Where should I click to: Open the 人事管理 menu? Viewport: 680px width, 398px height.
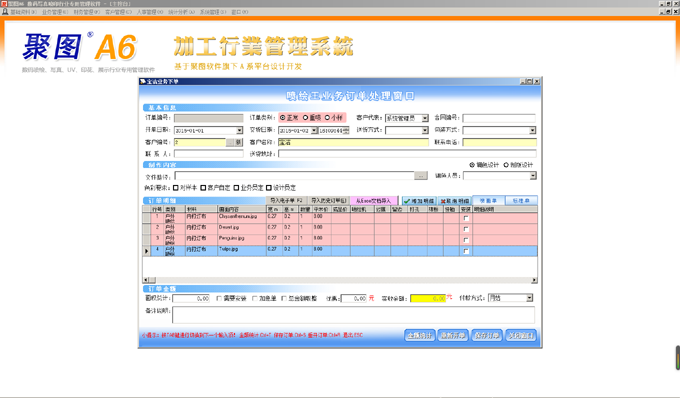(150, 12)
